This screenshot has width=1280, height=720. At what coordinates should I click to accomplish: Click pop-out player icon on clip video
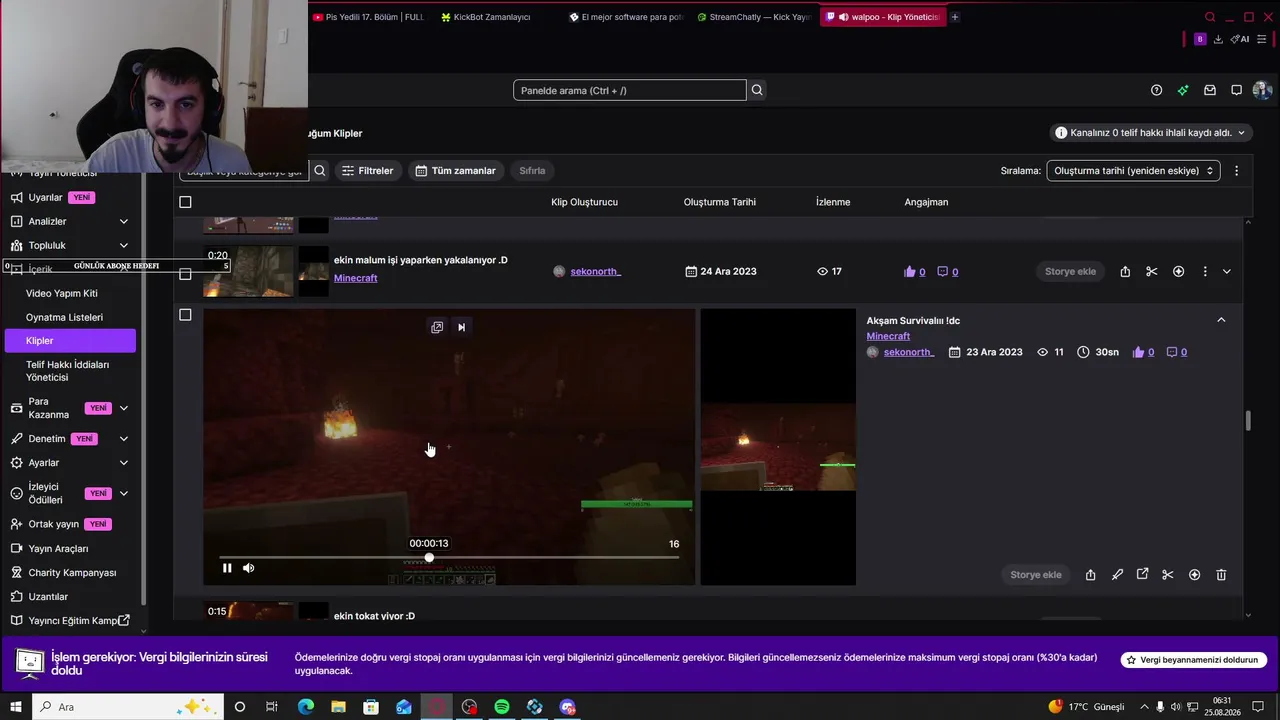tap(437, 327)
